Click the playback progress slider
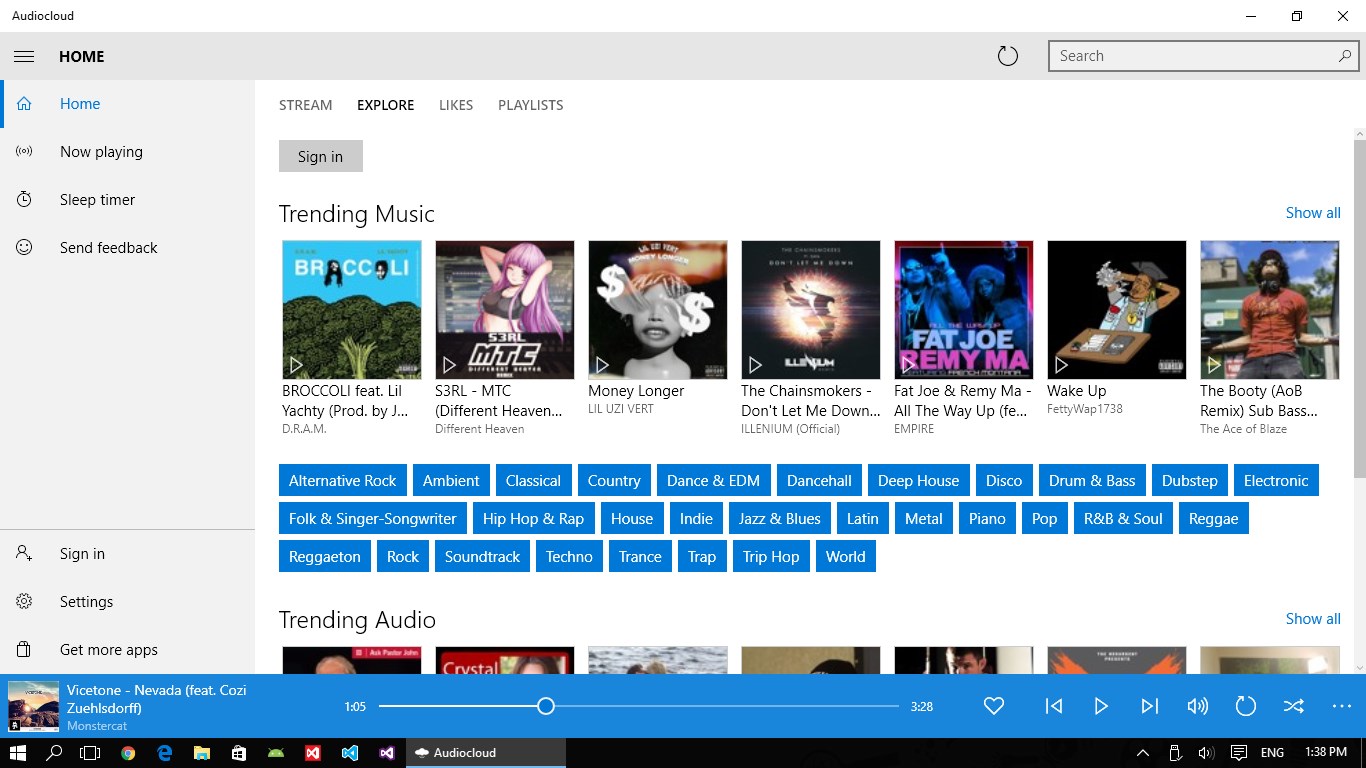This screenshot has height=768, width=1366. (638, 706)
